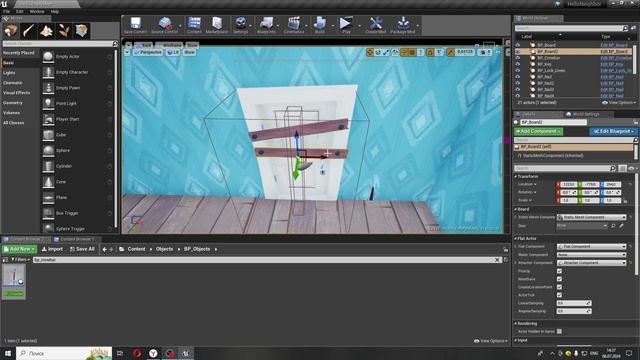This screenshot has width=640, height=360.
Task: Click the Build toolbar icon
Action: click(320, 25)
